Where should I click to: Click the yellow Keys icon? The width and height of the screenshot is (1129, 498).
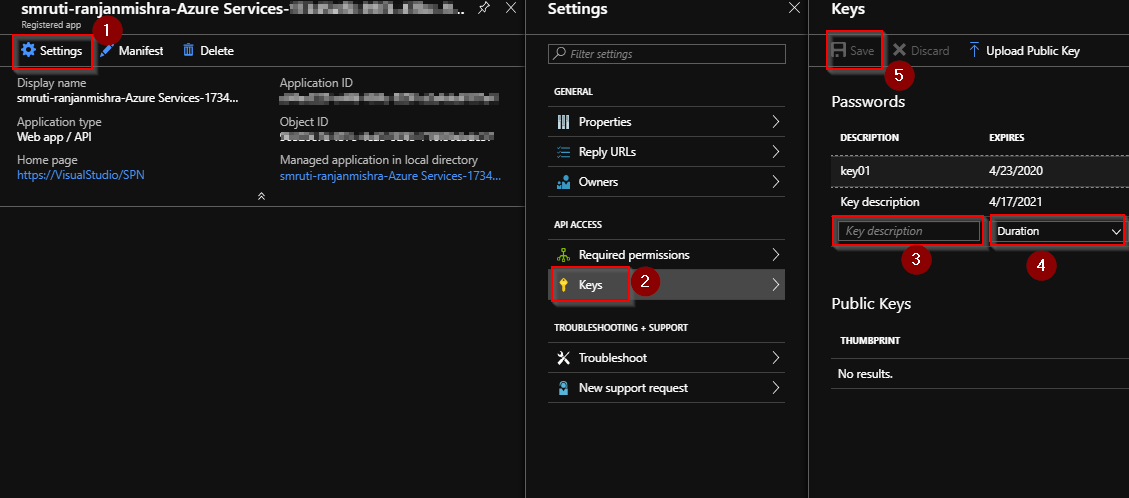pos(564,285)
